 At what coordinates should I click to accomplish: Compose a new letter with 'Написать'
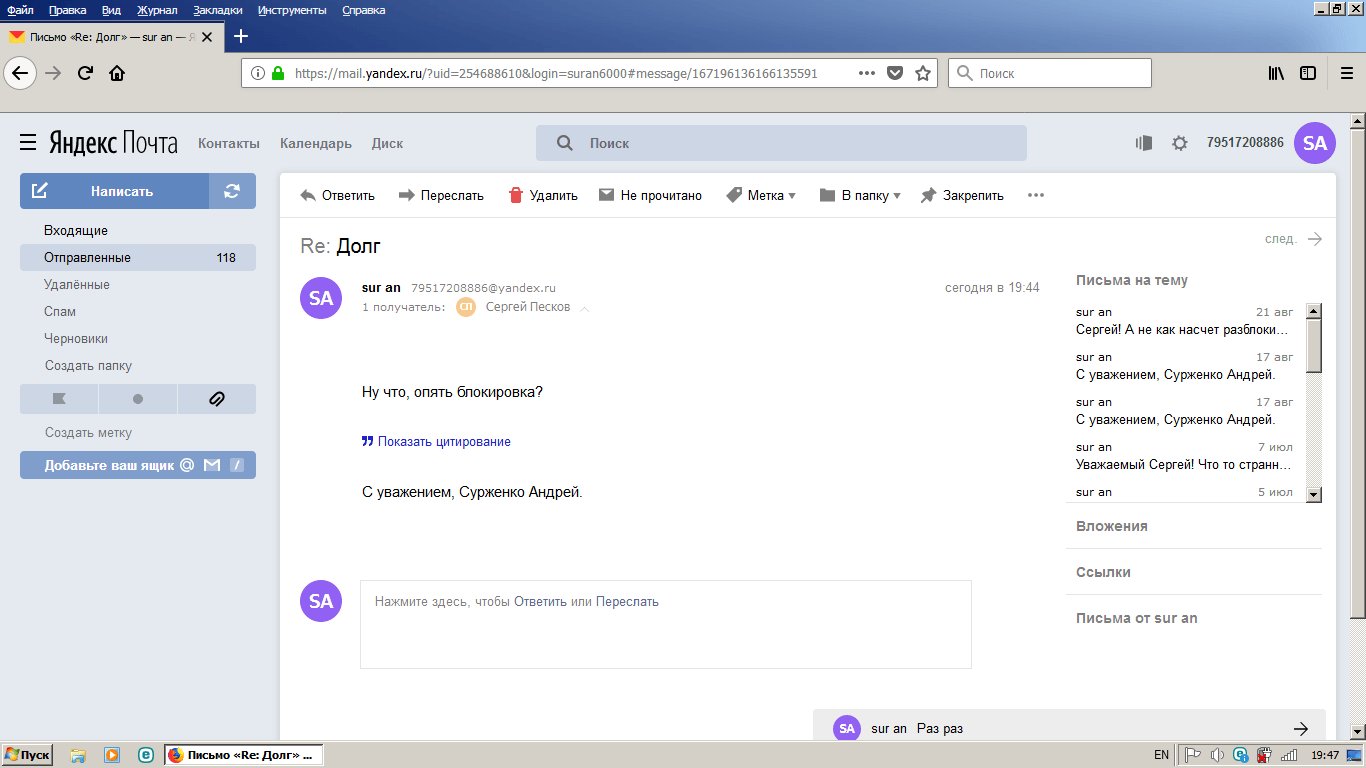[x=114, y=191]
